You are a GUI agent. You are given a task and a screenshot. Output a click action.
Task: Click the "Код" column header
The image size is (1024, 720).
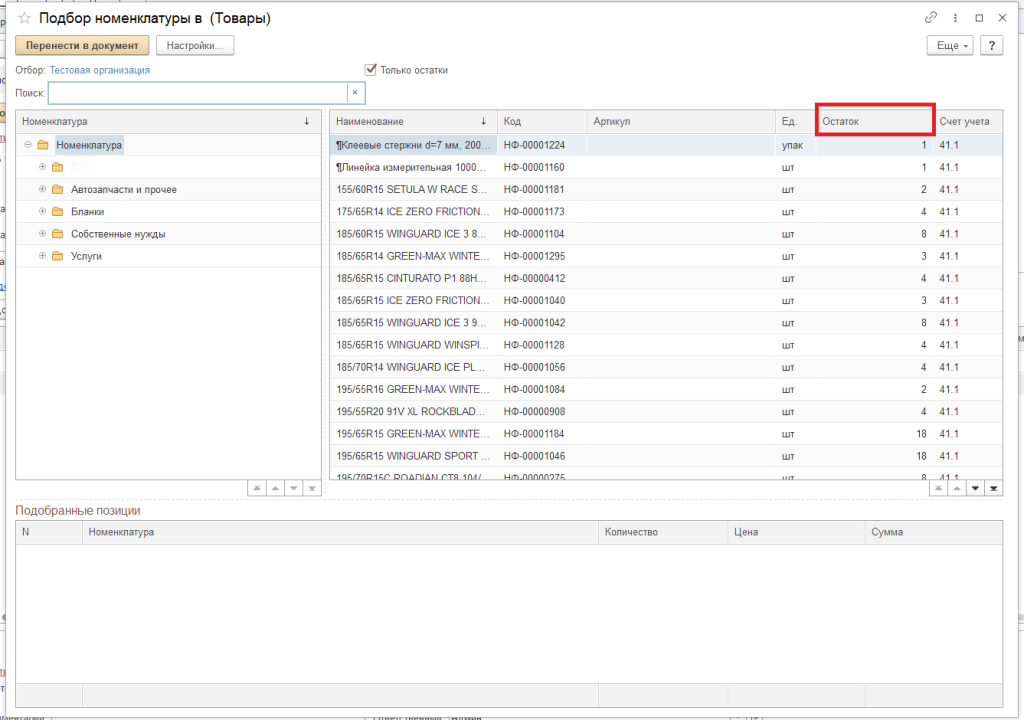coord(541,121)
